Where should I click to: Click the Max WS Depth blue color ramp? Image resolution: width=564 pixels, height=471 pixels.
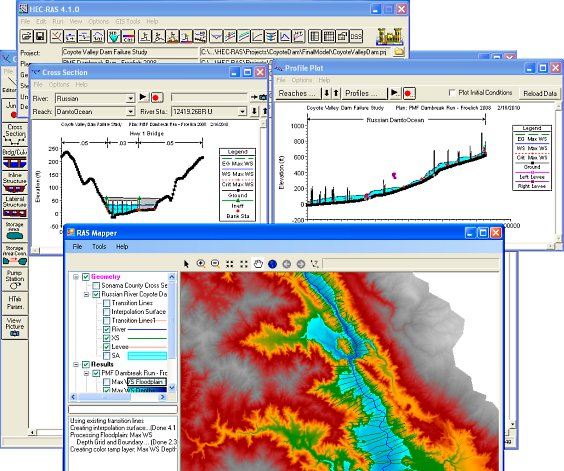click(147, 390)
